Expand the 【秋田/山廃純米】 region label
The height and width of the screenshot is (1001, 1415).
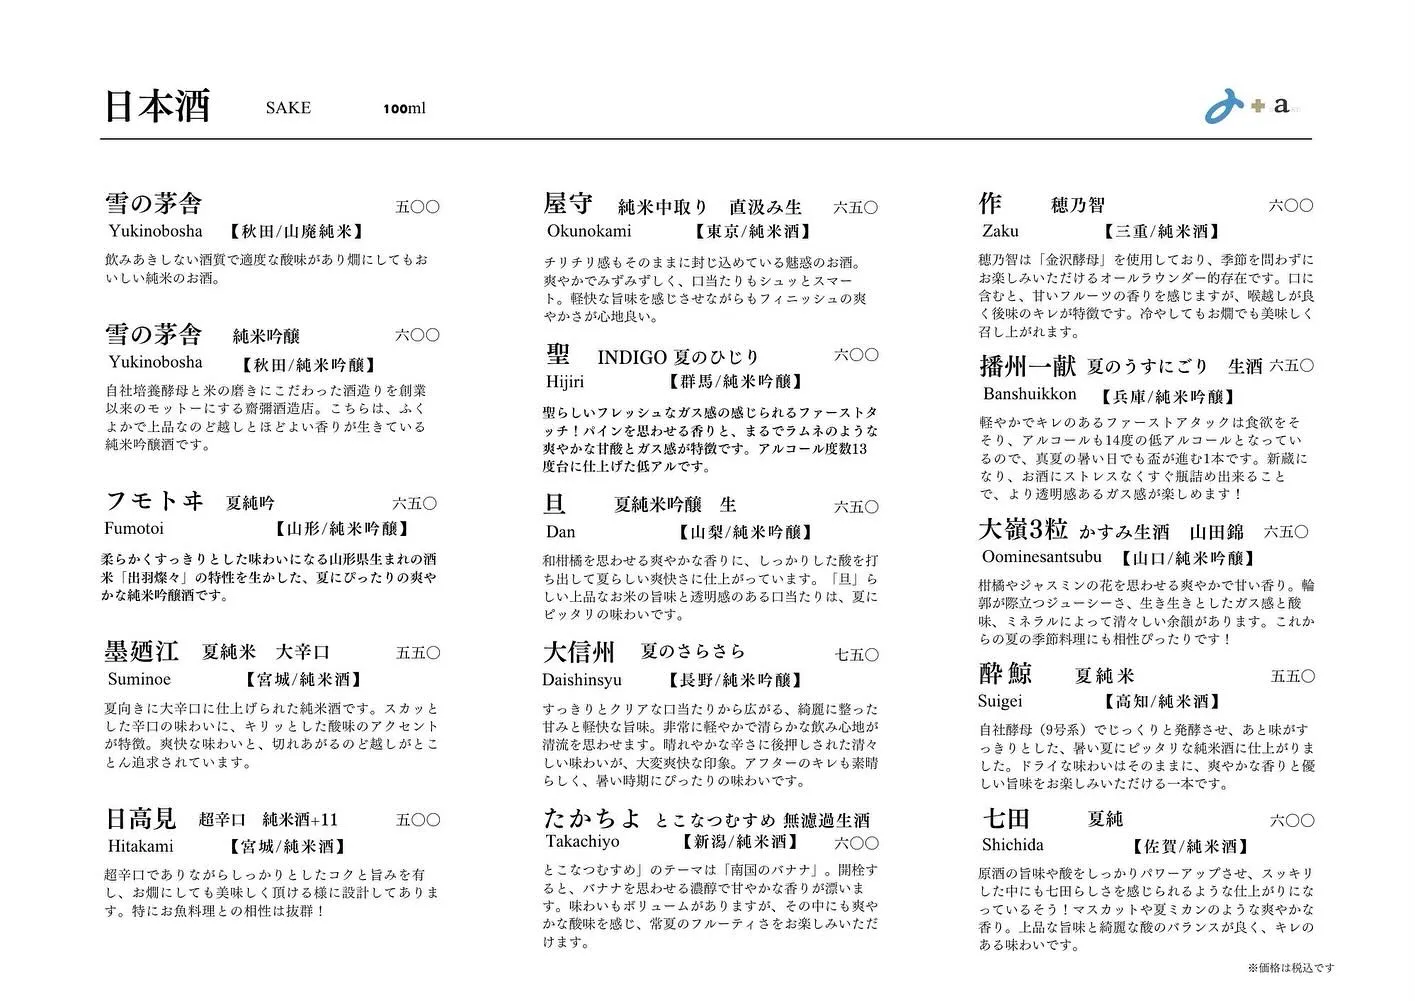[x=299, y=231]
